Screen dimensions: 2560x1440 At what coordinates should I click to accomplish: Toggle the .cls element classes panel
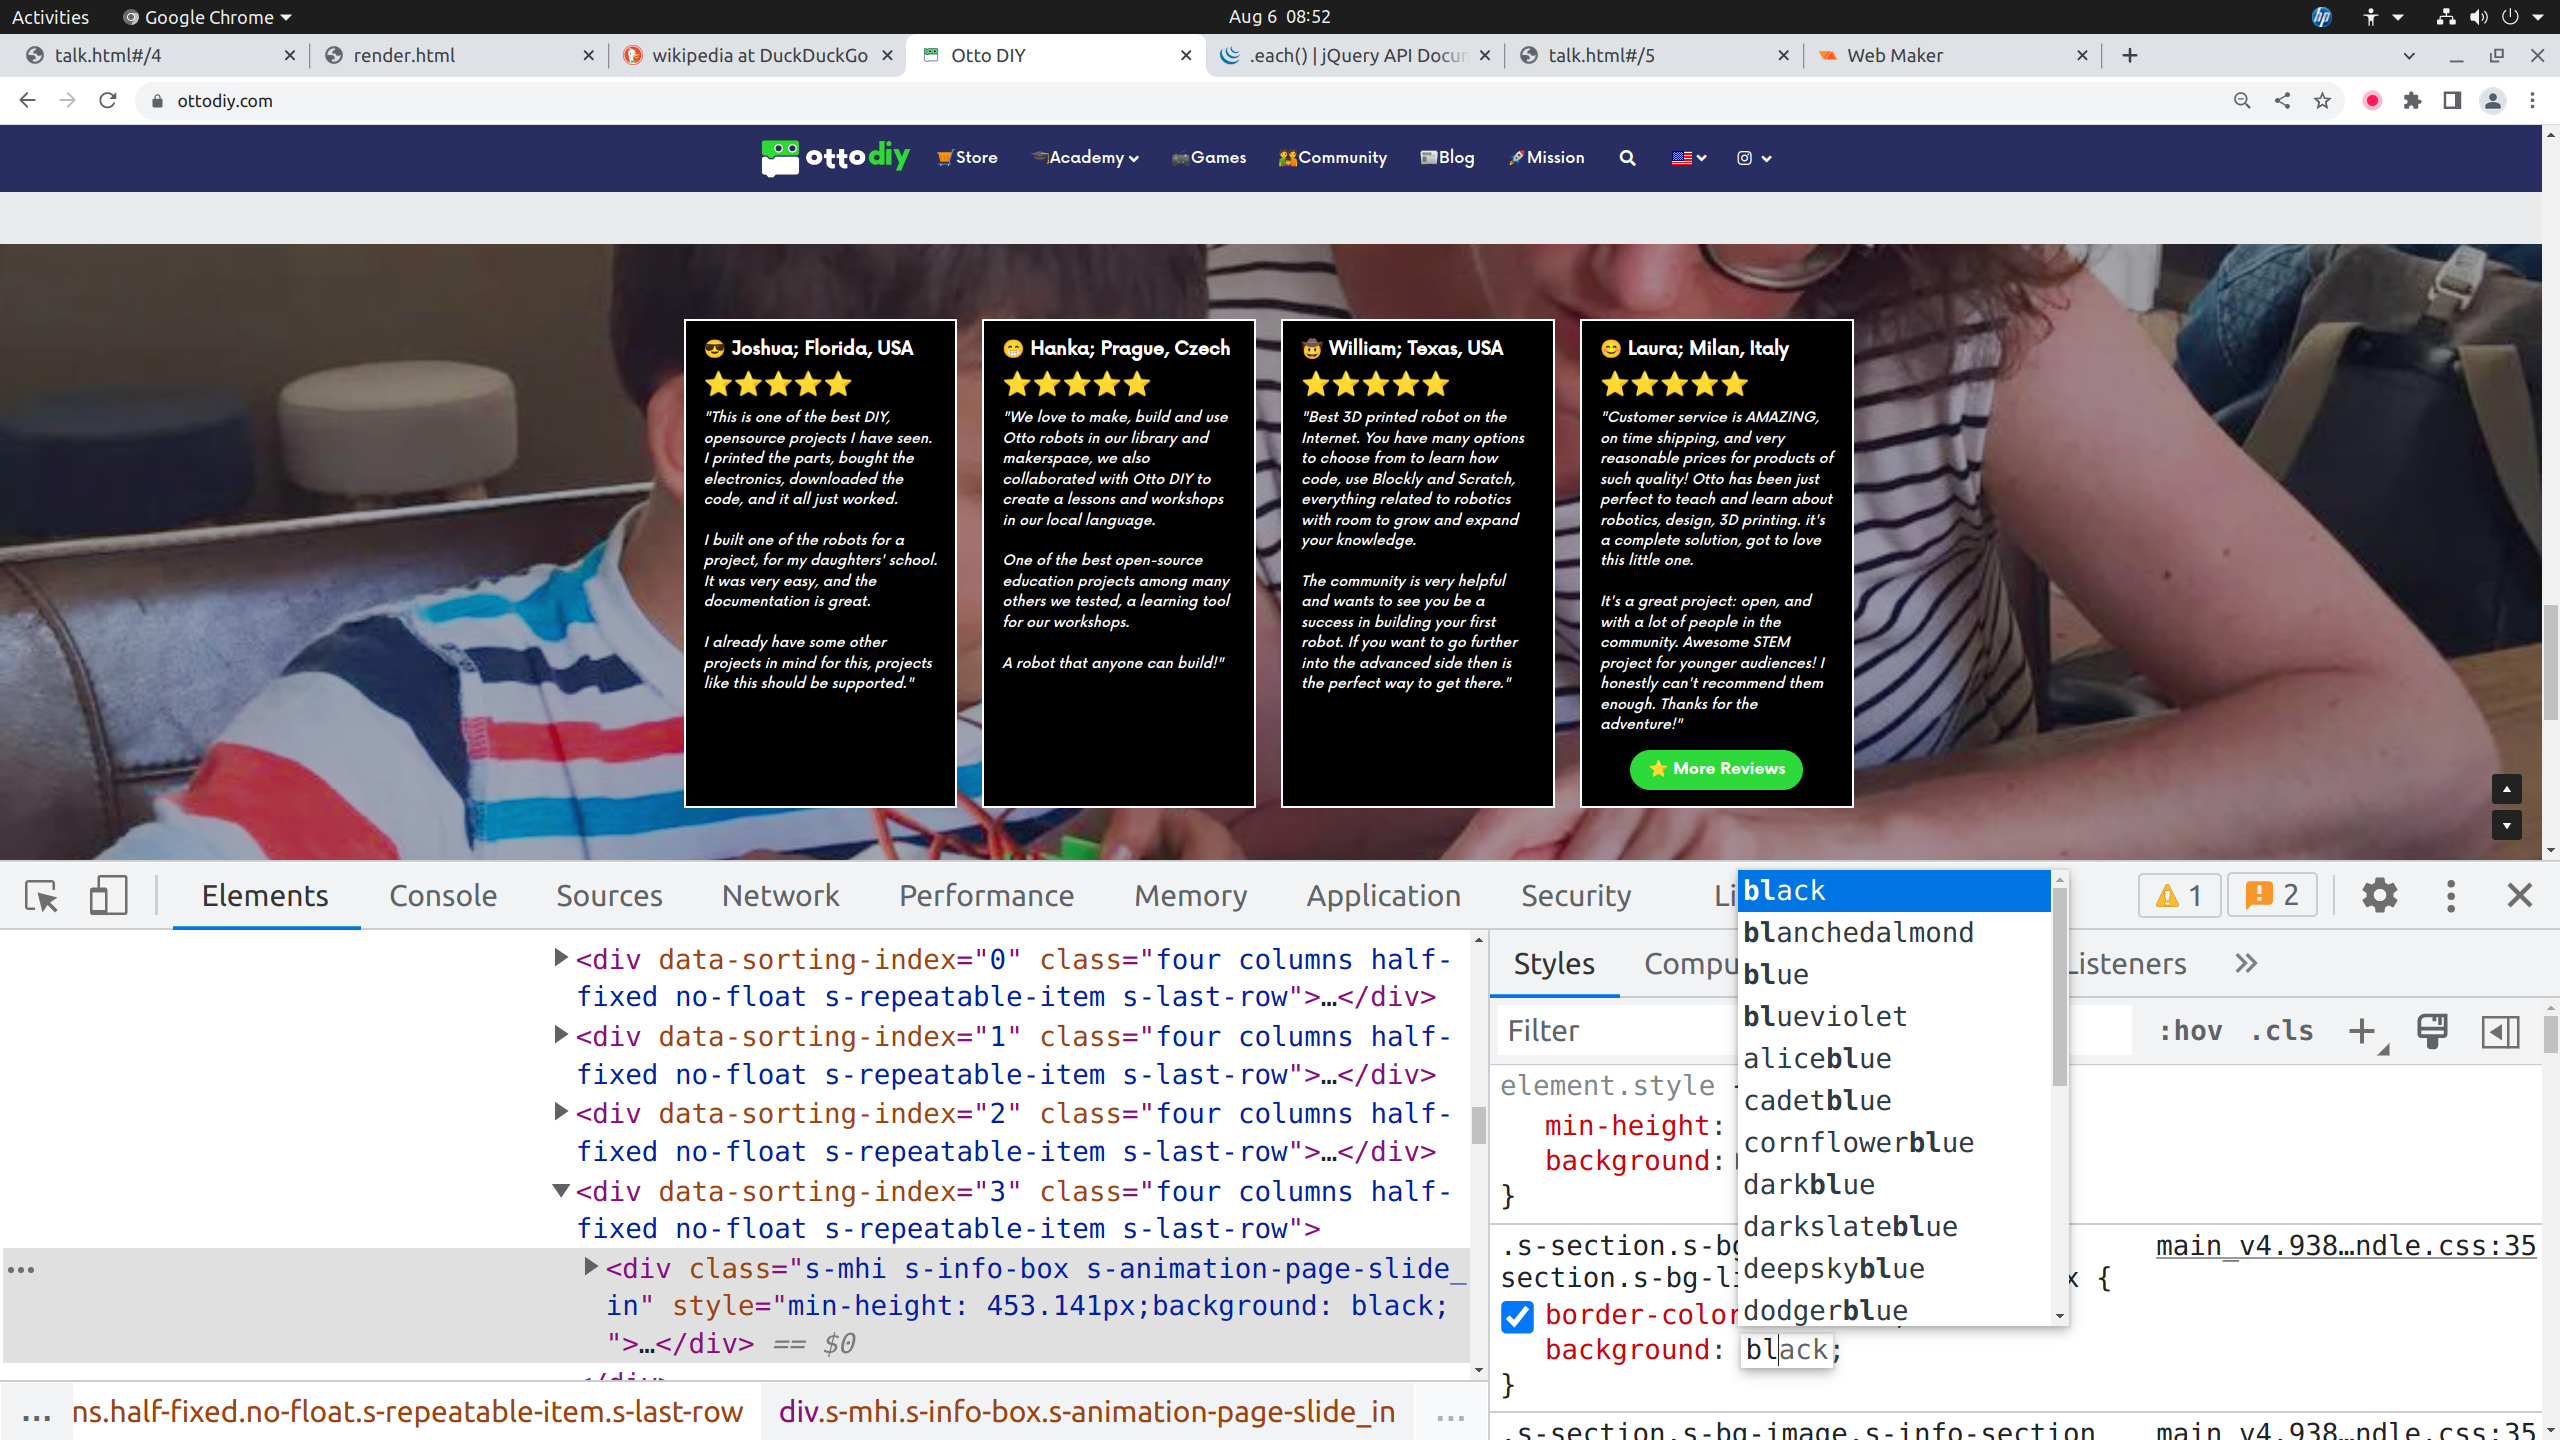tap(2282, 1031)
